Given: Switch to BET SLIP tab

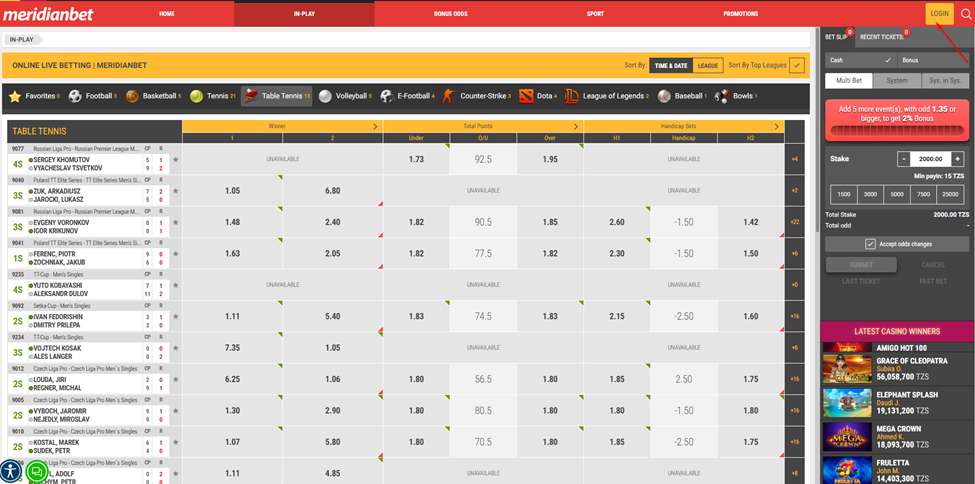Looking at the screenshot, I should [x=836, y=37].
